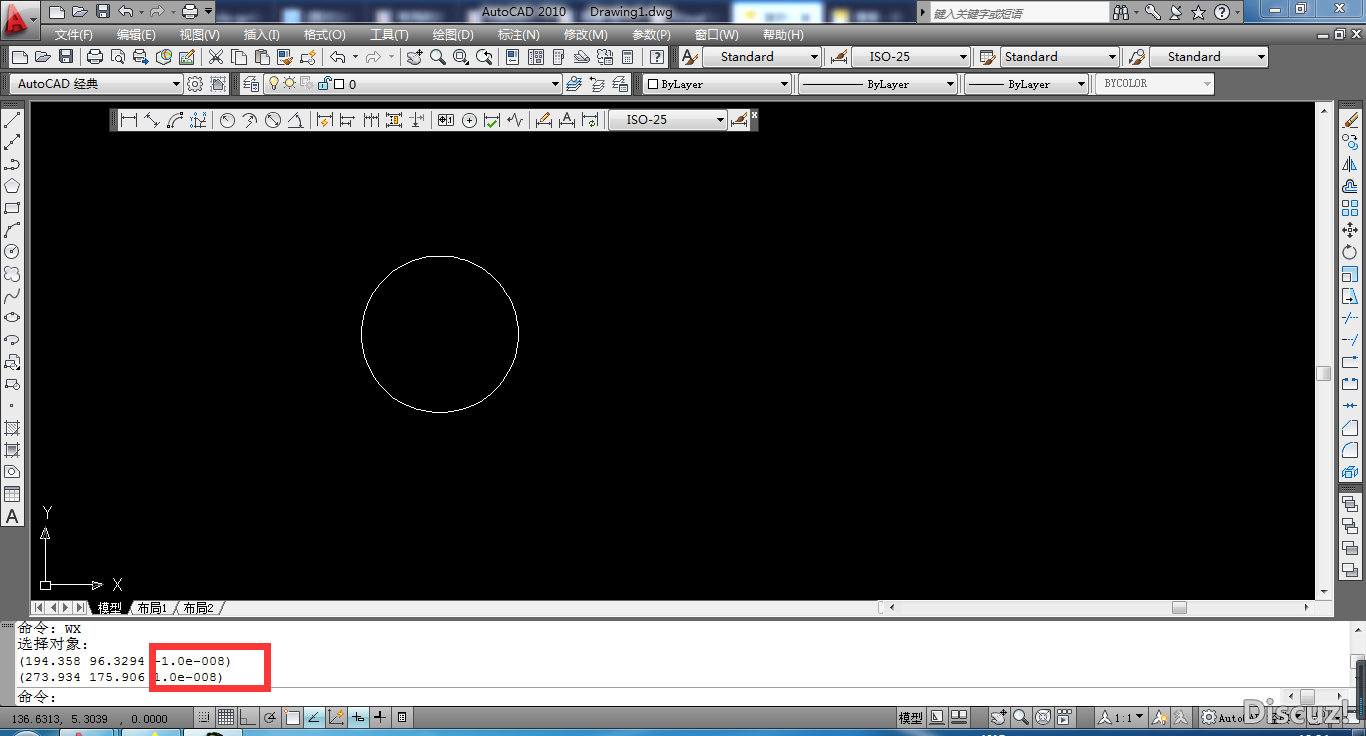Open the multileader style Standard dropdown
1366x736 pixels.
(x=1209, y=57)
